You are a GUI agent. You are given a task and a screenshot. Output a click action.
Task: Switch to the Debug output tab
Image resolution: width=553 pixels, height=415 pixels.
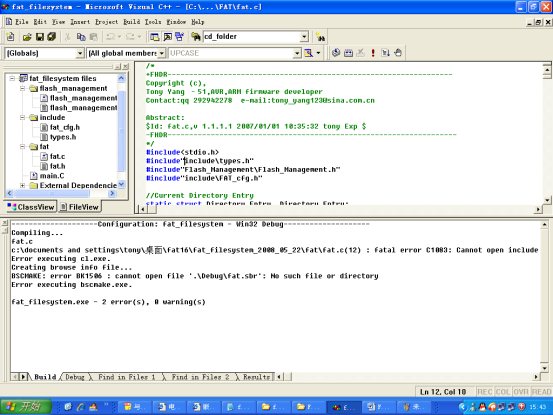point(75,377)
